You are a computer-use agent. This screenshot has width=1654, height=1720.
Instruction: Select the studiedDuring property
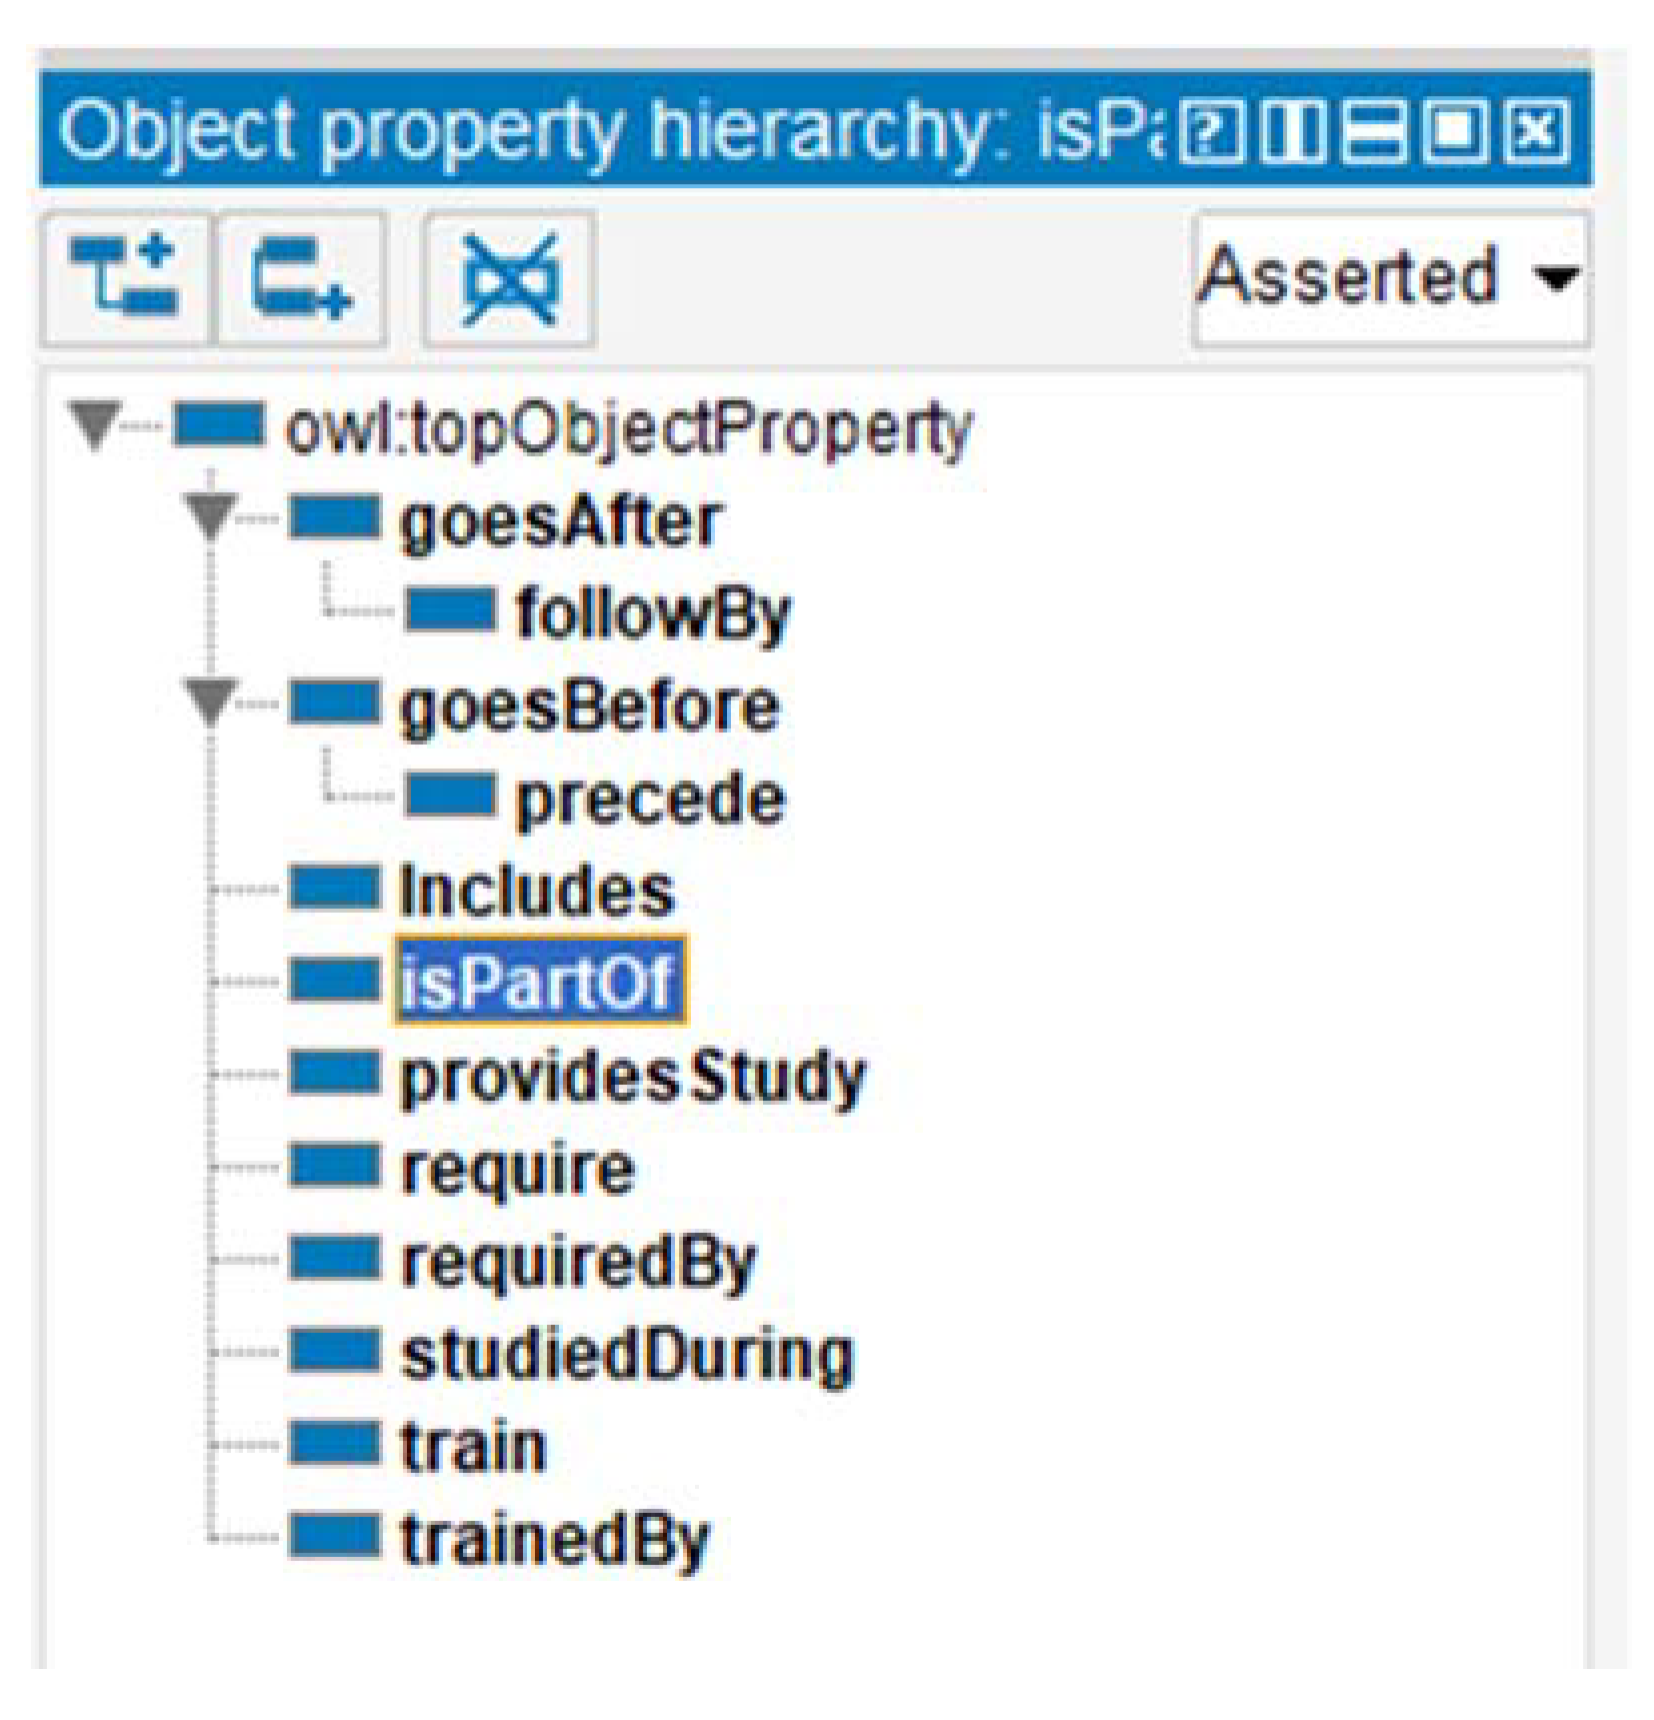627,1354
